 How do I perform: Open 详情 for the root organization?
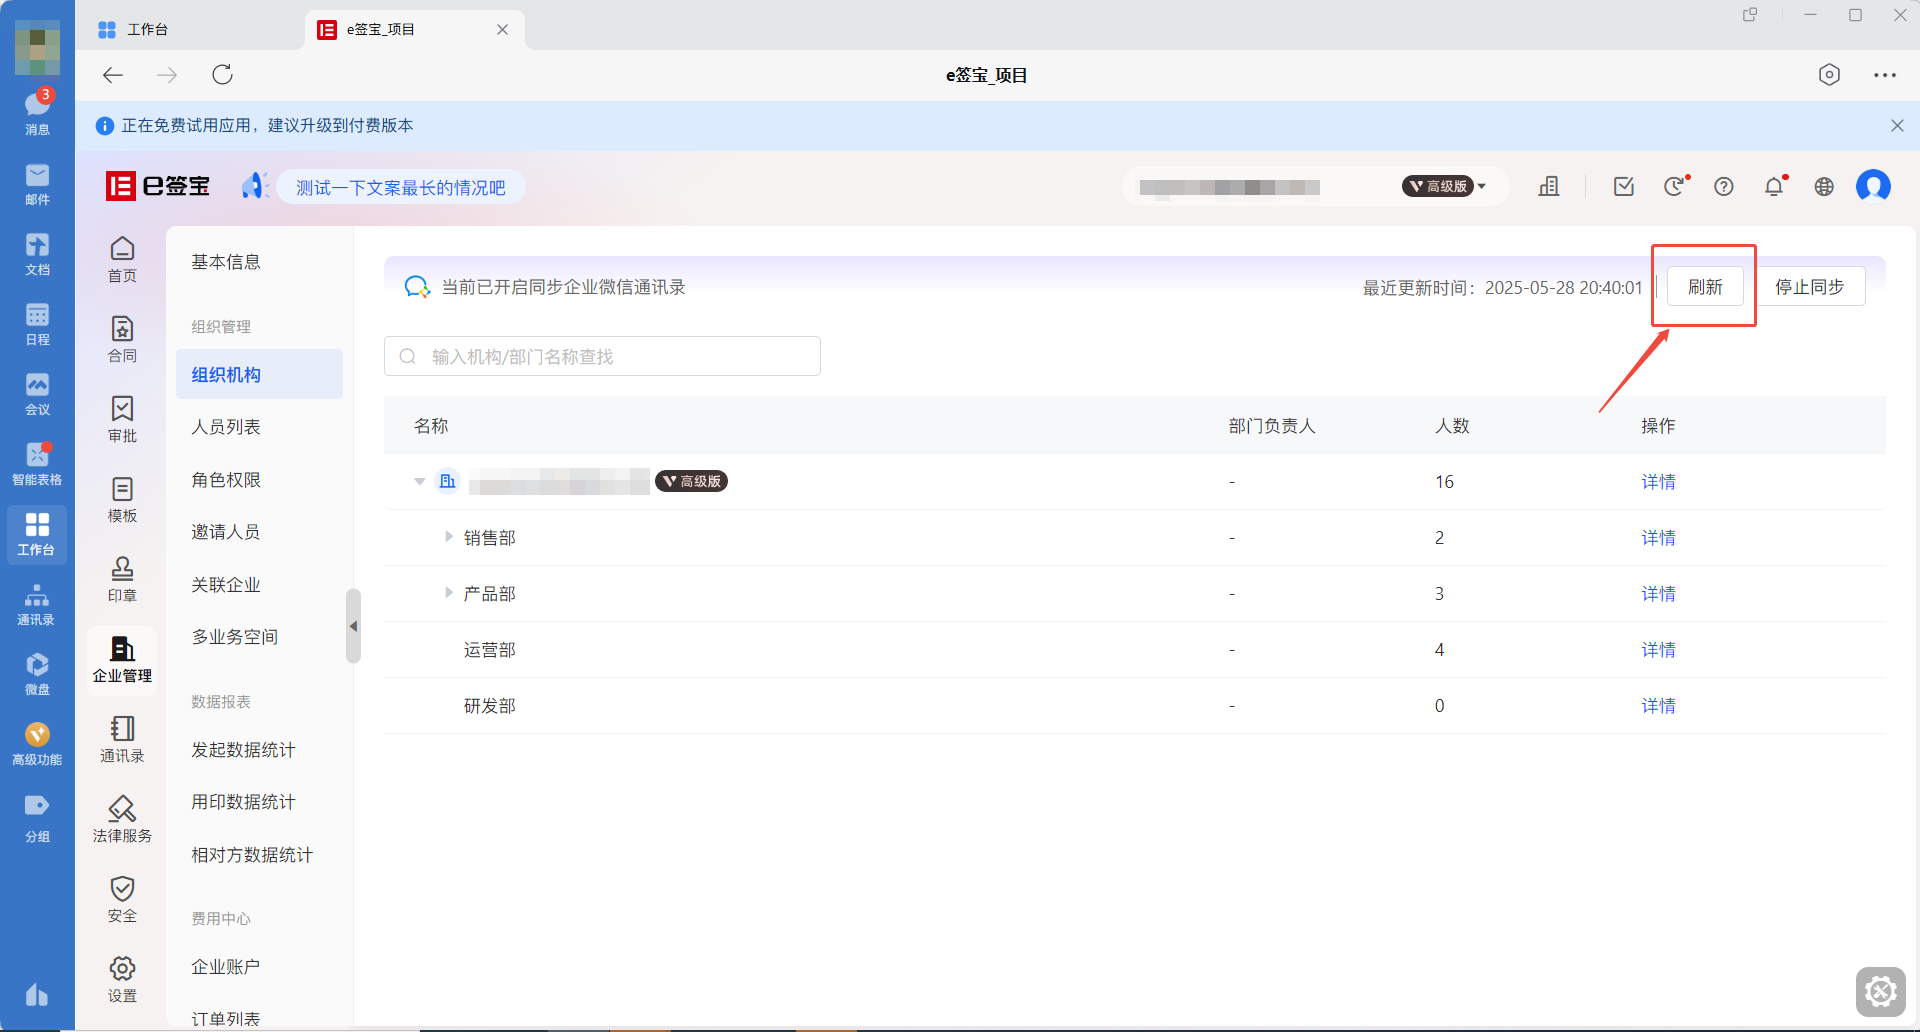click(1658, 482)
